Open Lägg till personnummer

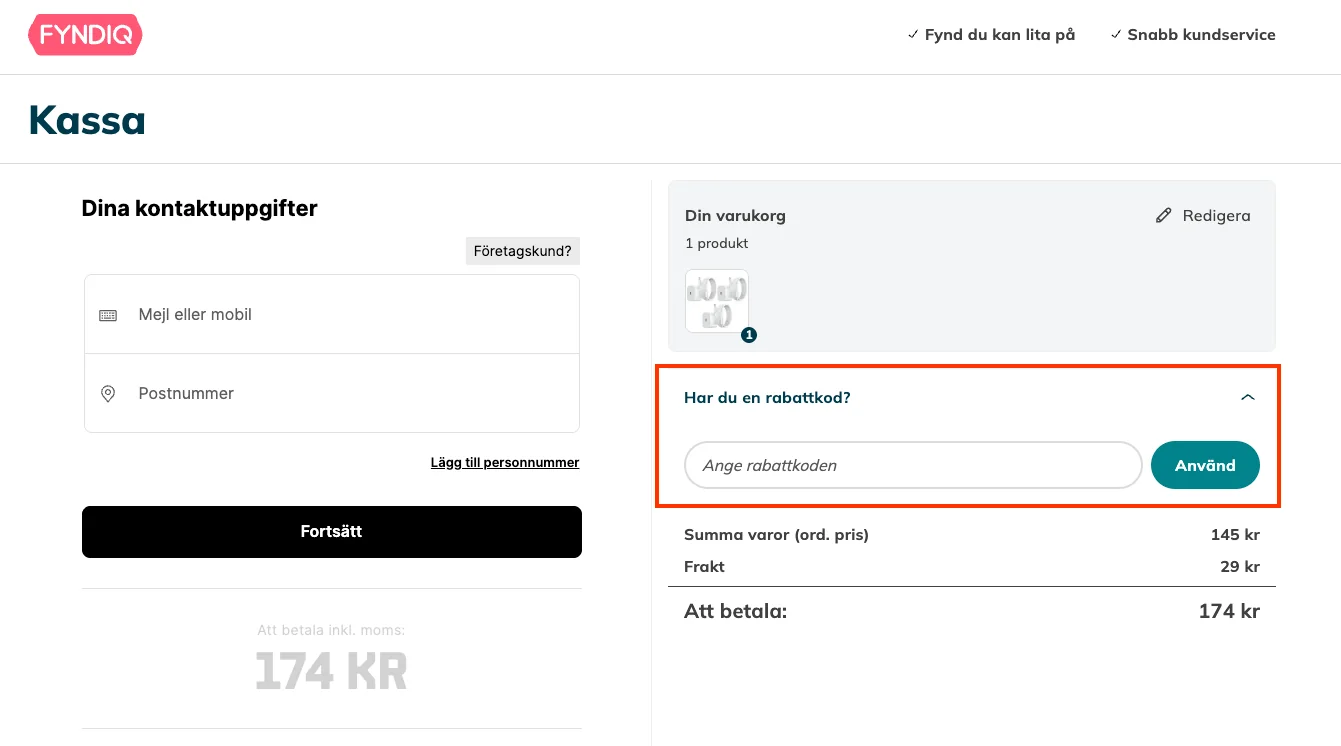[505, 462]
